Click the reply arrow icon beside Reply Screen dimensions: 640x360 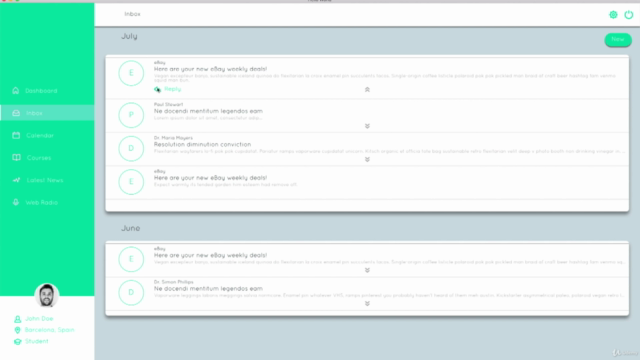tap(158, 89)
